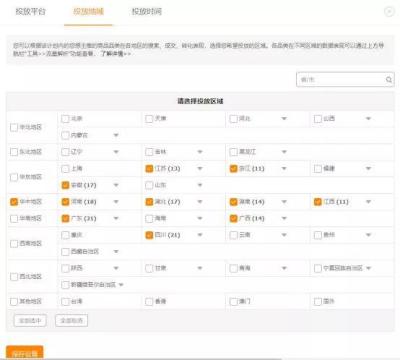
Task: Check the 华南地区 region checkbox
Action: [14, 219]
